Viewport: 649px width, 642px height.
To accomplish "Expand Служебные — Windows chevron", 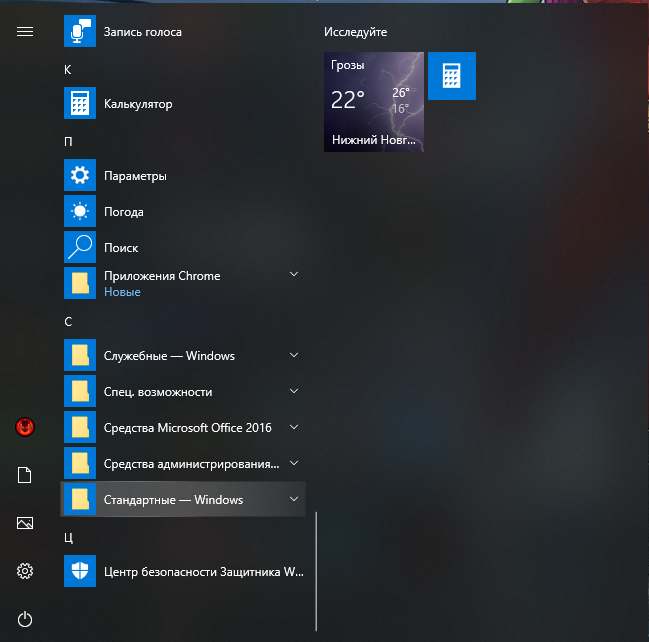I will coord(294,355).
